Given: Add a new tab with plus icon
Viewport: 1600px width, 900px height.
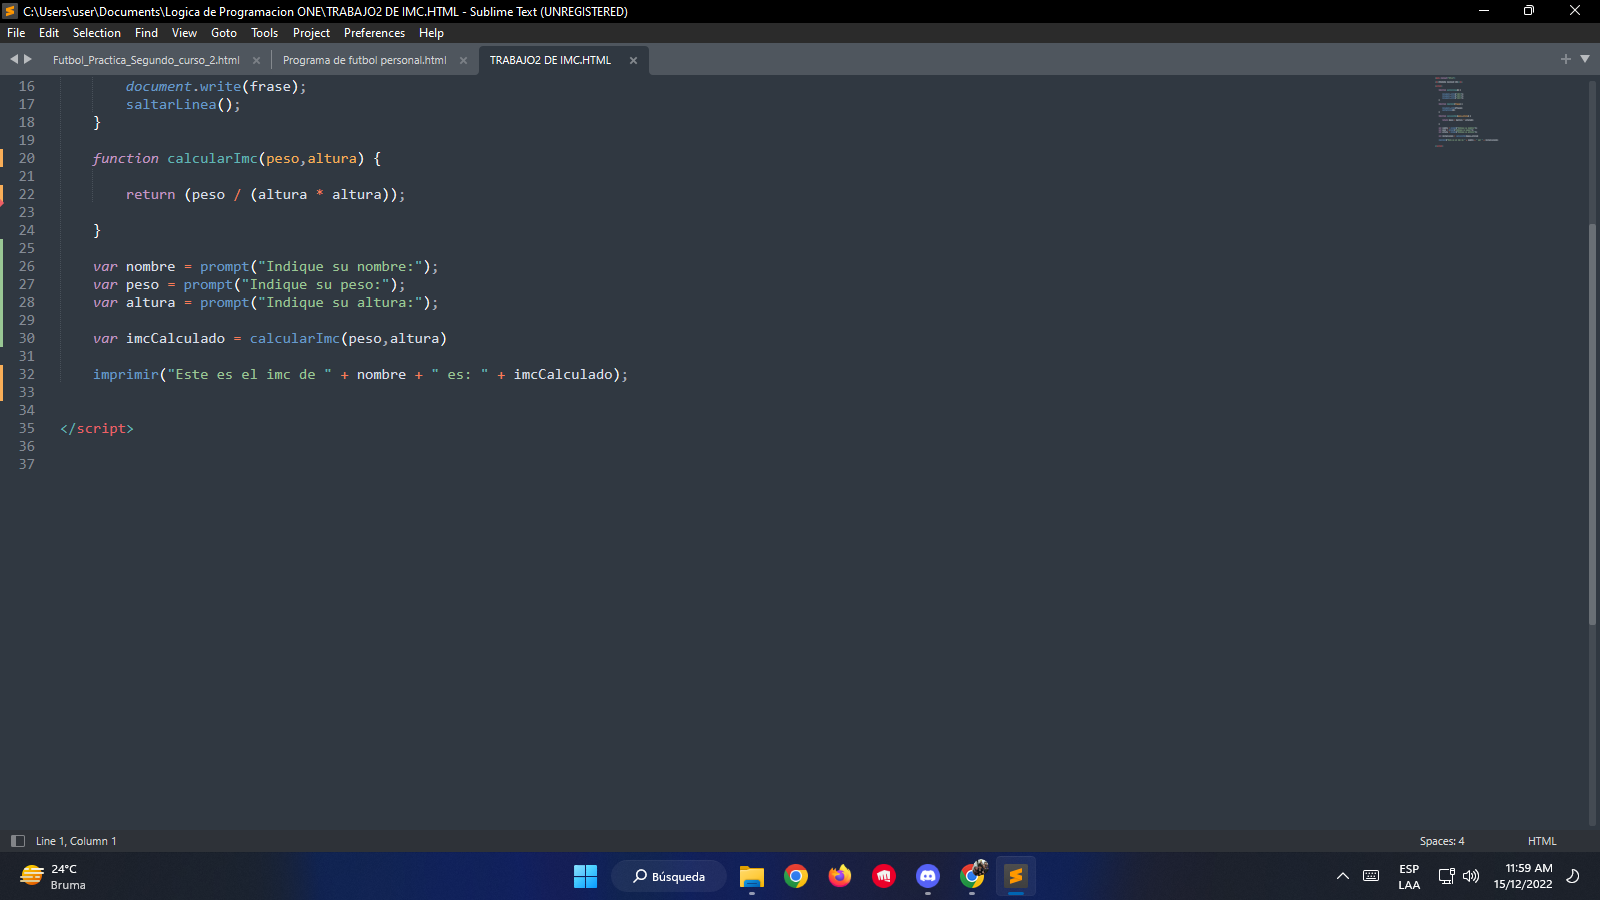Looking at the screenshot, I should 1566,59.
